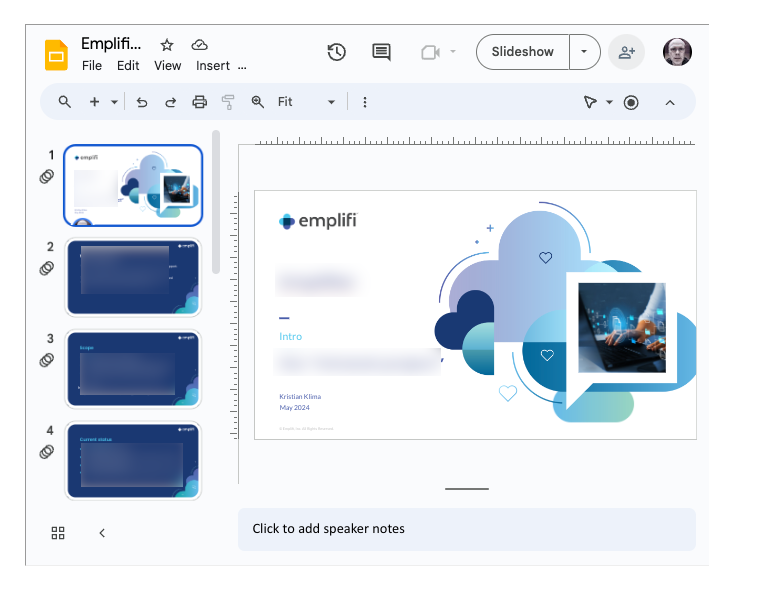The width and height of the screenshot is (758, 598).
Task: Click the video call camera icon
Action: click(x=430, y=52)
